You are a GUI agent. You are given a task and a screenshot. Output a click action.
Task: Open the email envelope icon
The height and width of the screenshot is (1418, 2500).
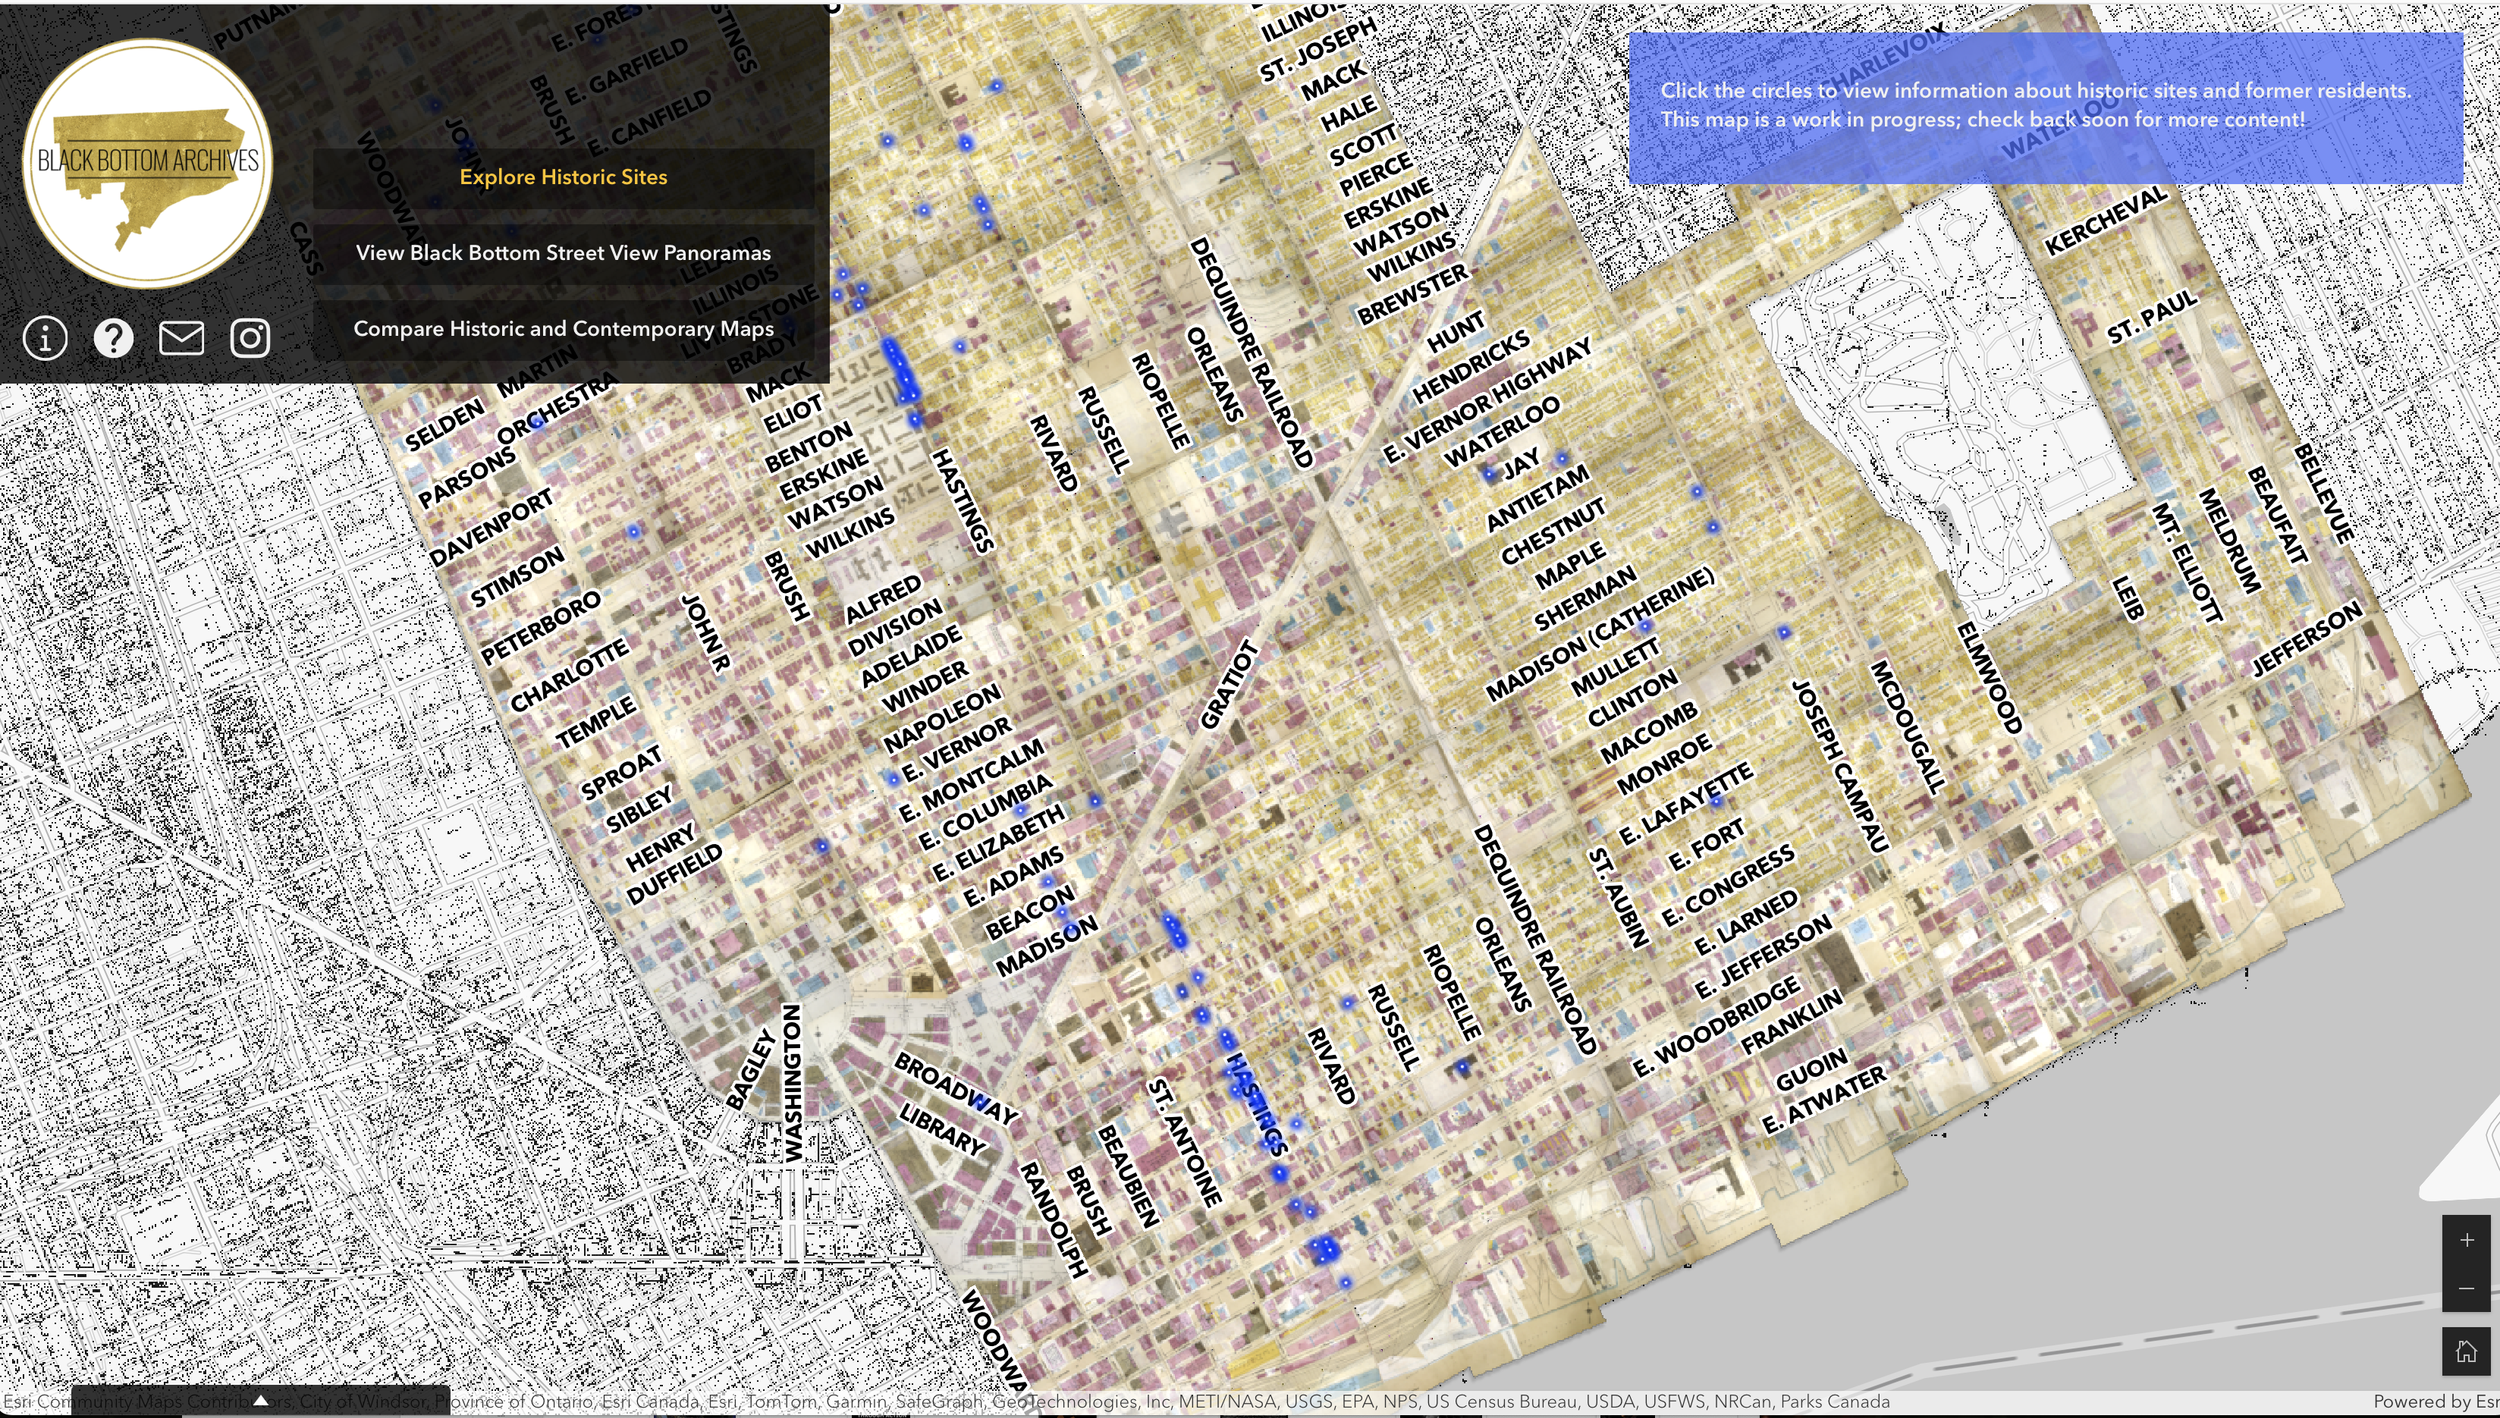click(181, 338)
